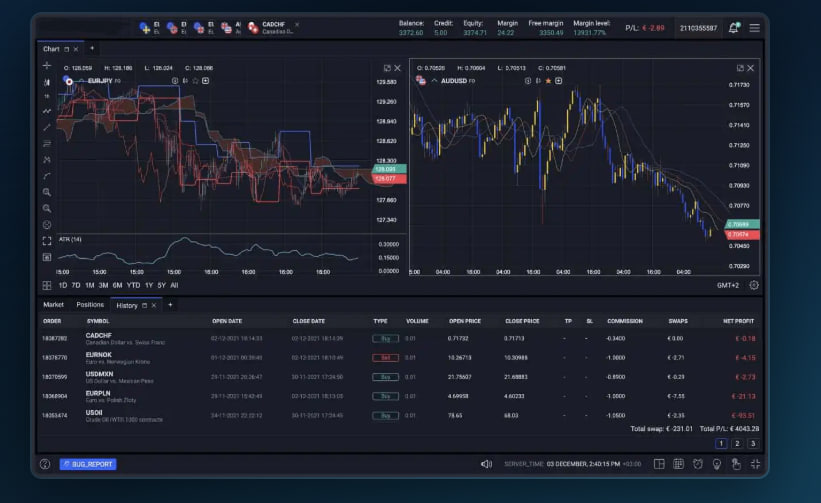821x503 pixels.
Task: Select the horizontal lines drawing tool
Action: (47, 143)
